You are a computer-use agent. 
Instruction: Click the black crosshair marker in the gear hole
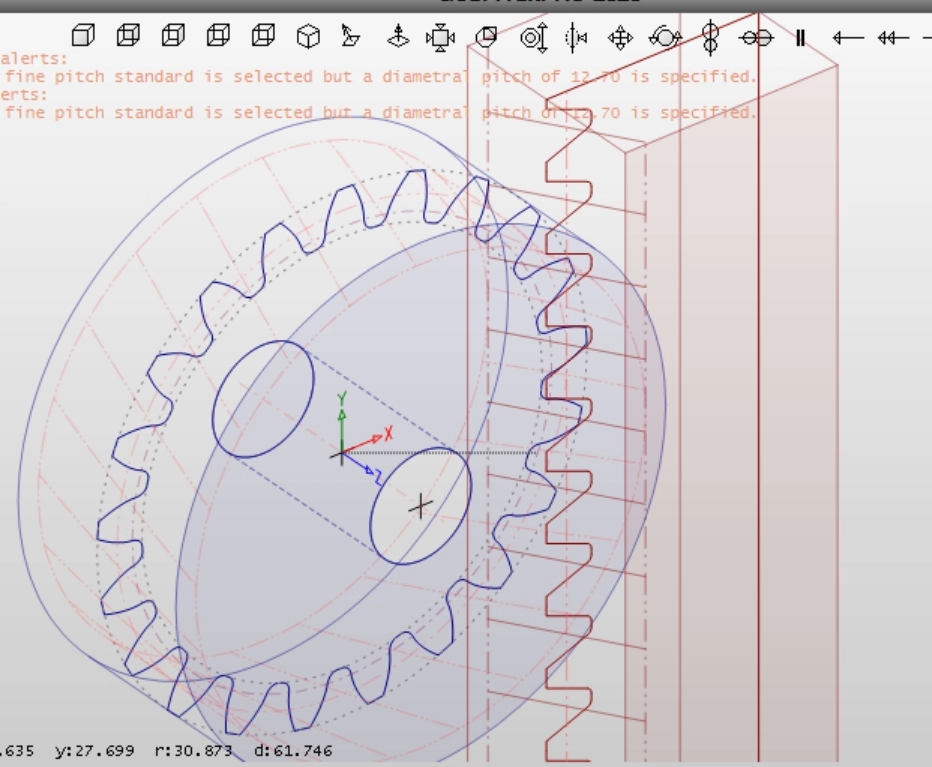click(421, 506)
